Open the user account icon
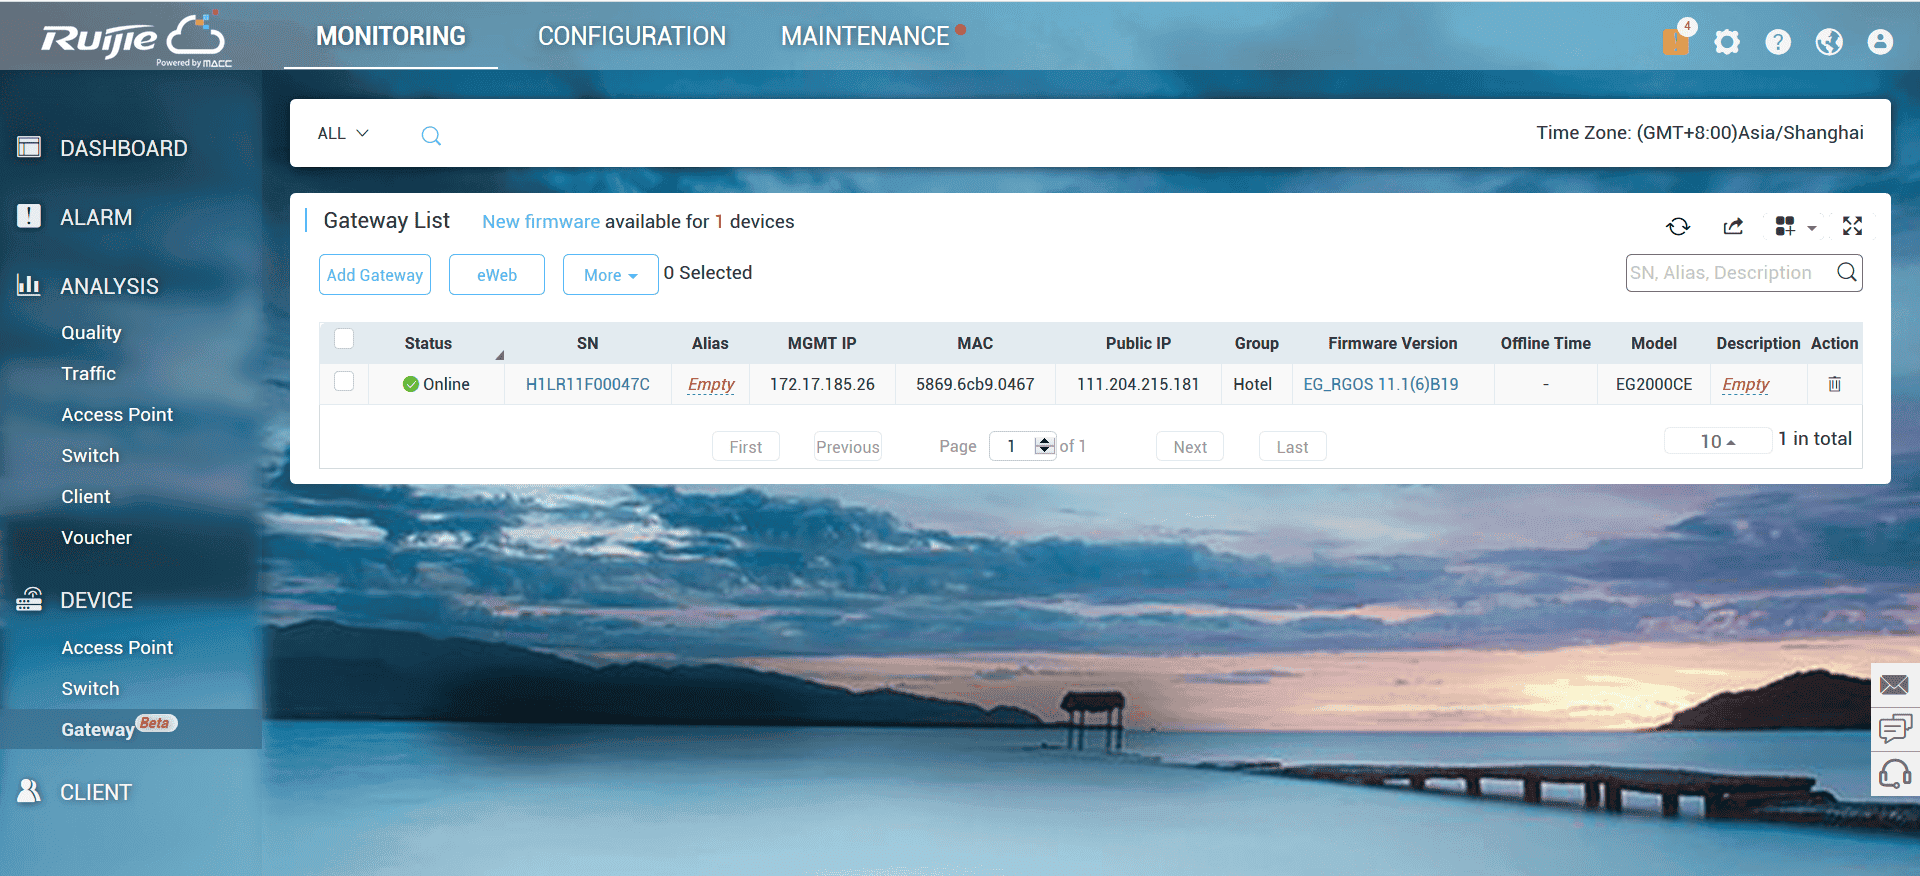 (x=1880, y=42)
